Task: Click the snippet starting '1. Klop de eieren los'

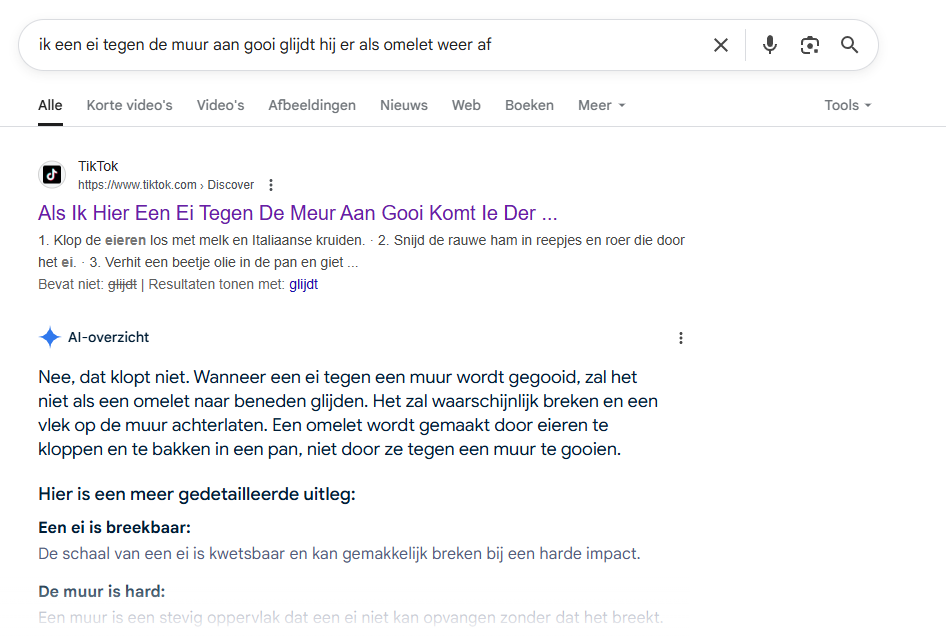Action: tap(361, 251)
